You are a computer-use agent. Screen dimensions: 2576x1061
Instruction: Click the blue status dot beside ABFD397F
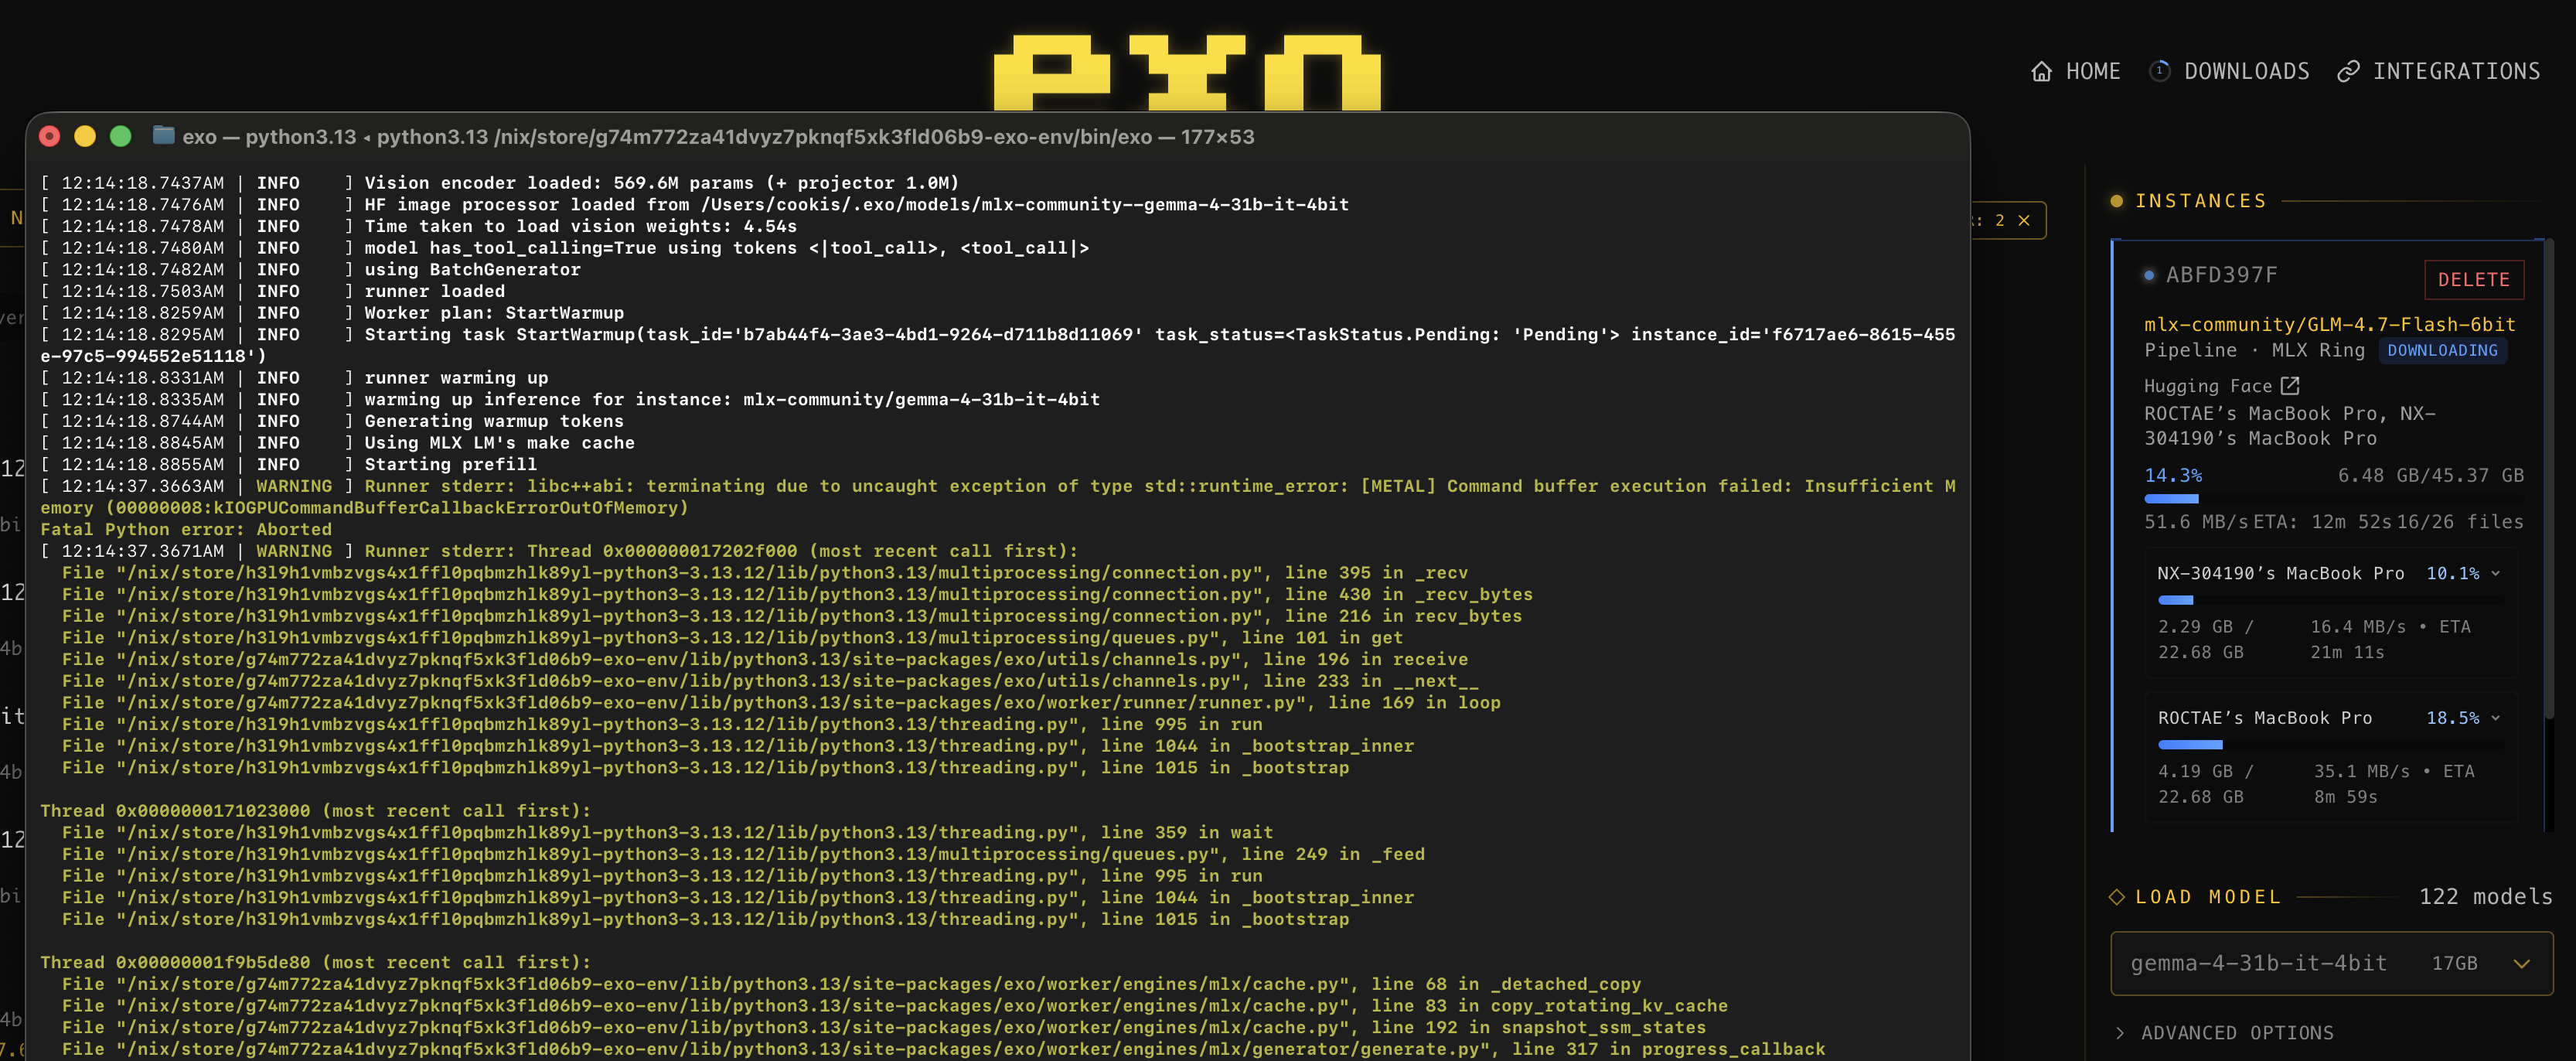pos(2149,275)
